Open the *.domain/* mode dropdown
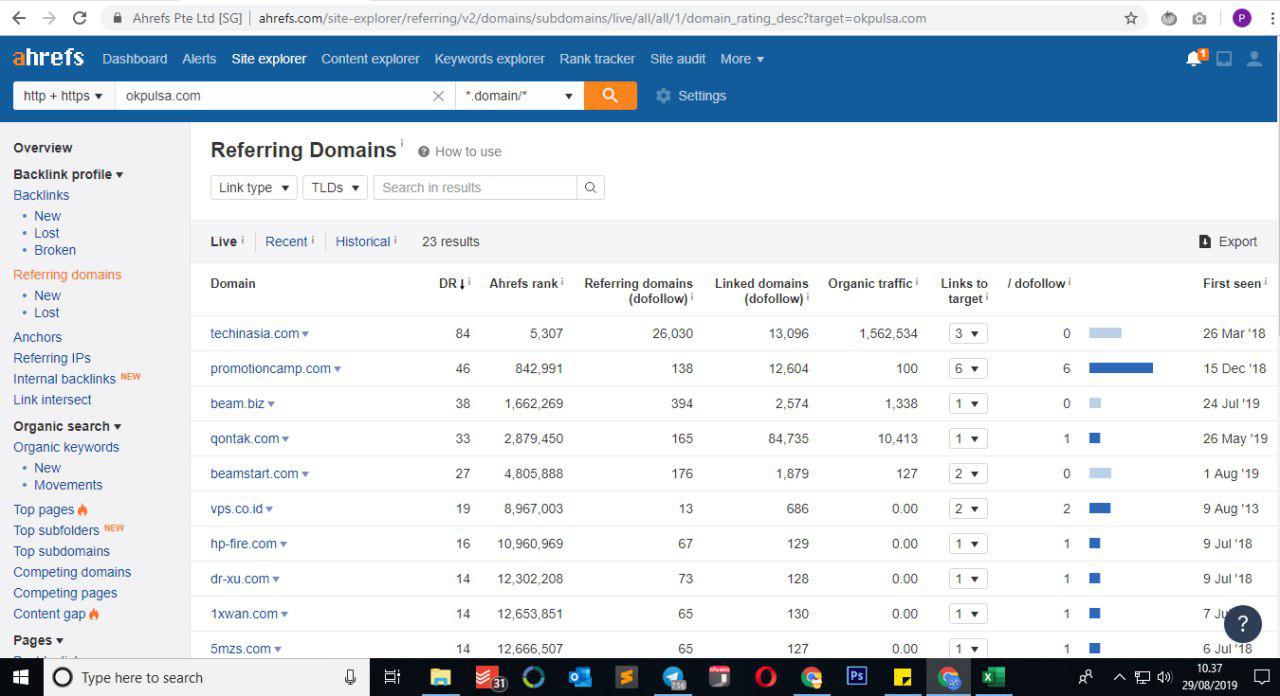1280x696 pixels. (x=519, y=96)
